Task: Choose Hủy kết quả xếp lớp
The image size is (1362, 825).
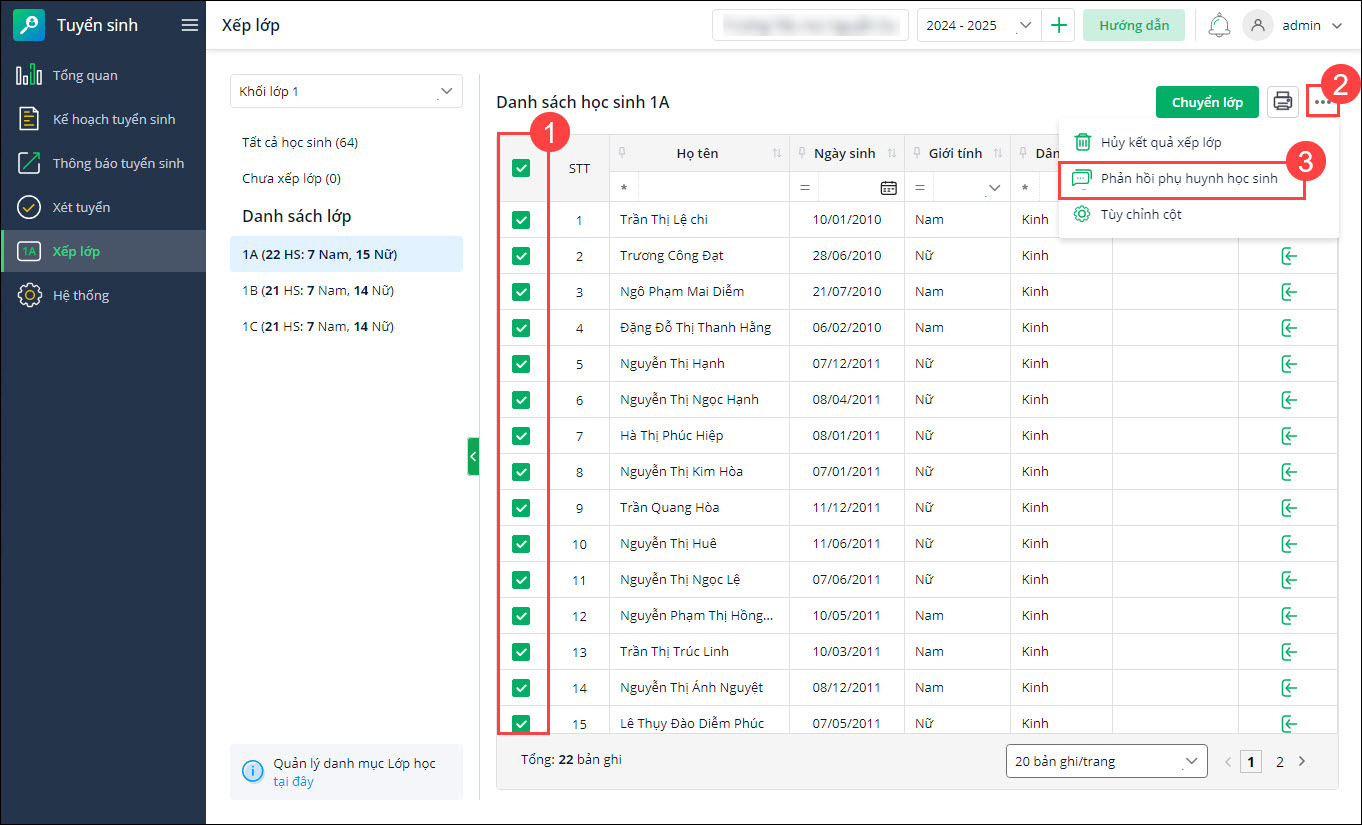Action: (1198, 142)
